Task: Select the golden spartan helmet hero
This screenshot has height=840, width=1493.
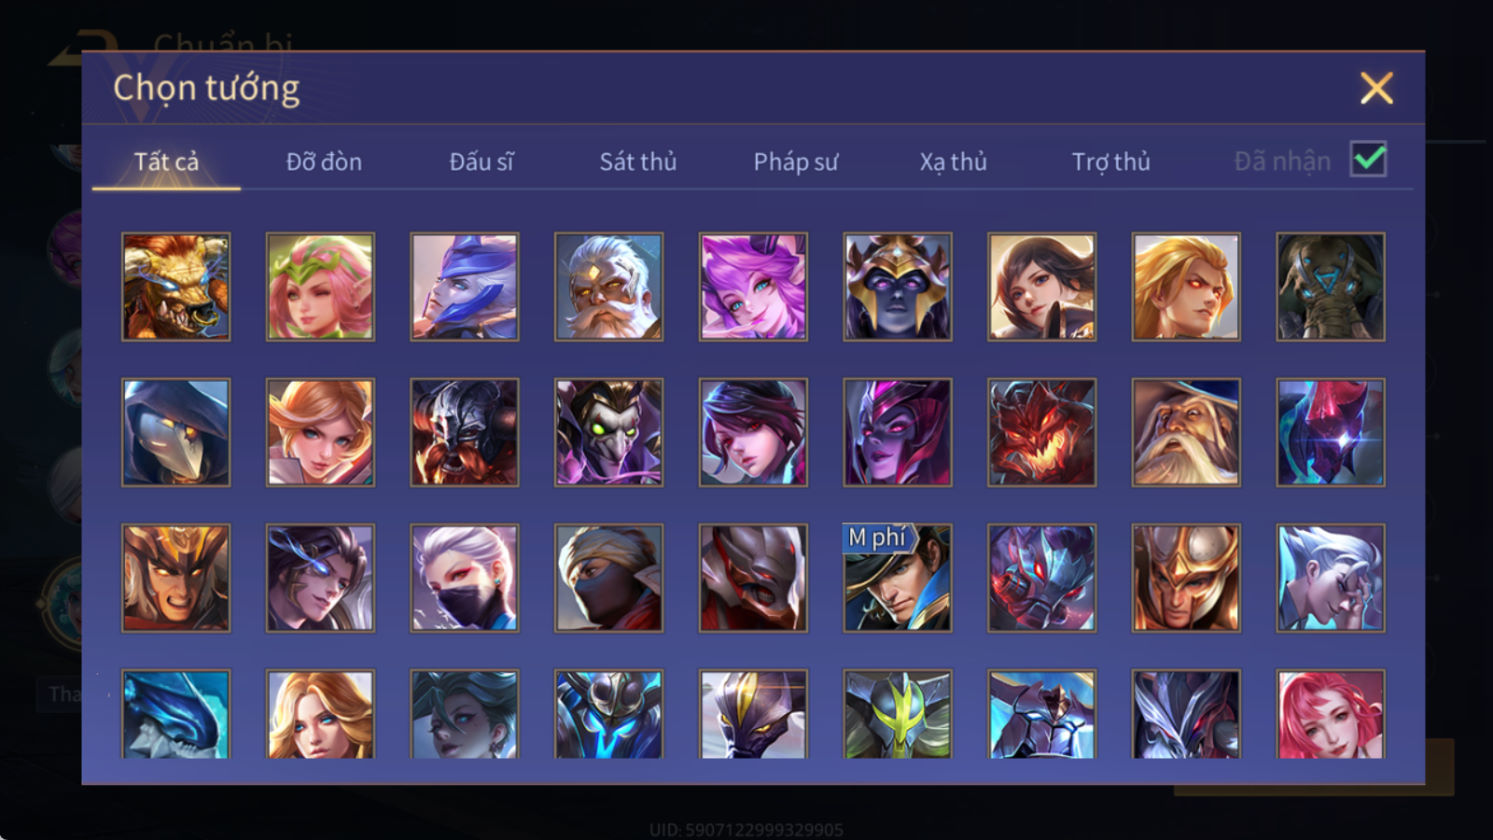Action: [x=1186, y=578]
